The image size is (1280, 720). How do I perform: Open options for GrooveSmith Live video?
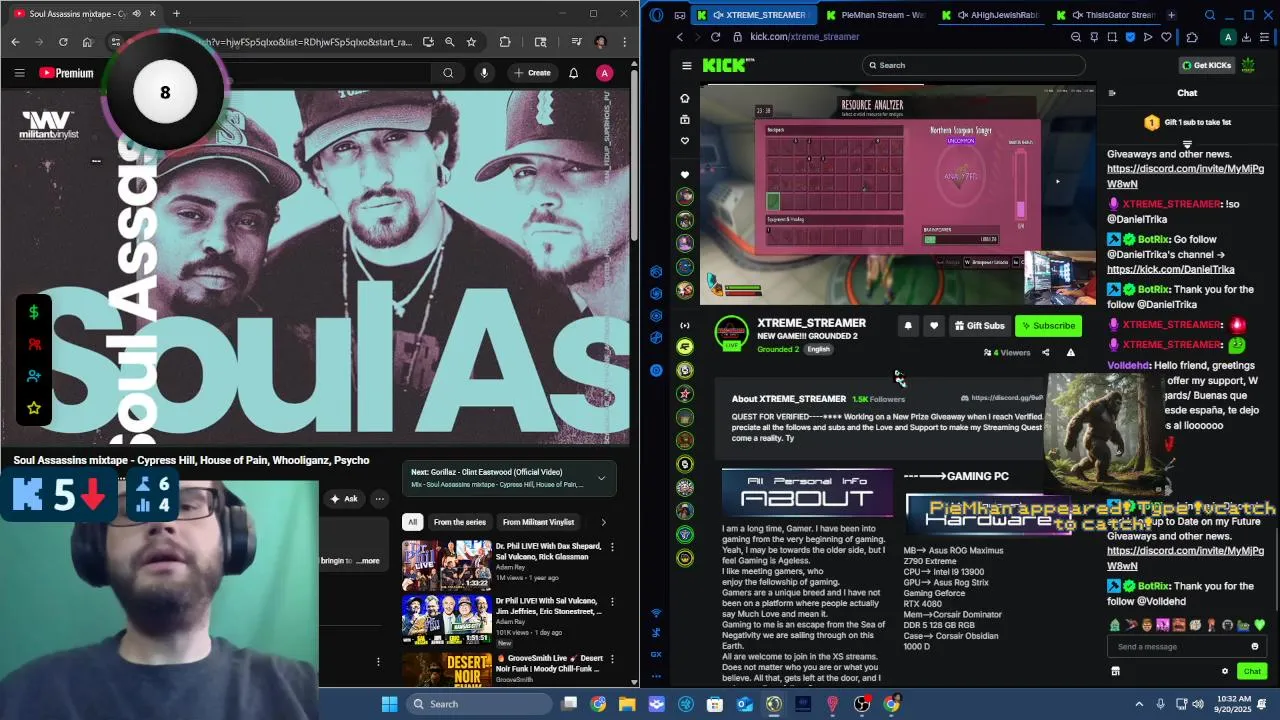tap(612, 658)
